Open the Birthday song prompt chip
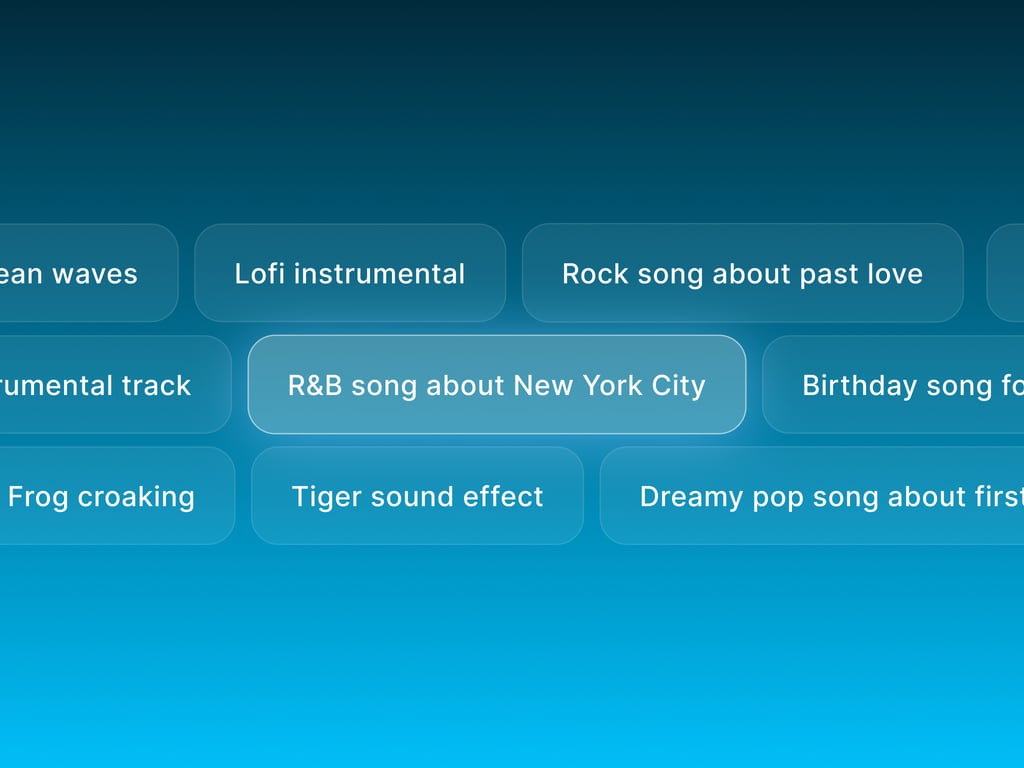The image size is (1024, 768). pos(893,385)
